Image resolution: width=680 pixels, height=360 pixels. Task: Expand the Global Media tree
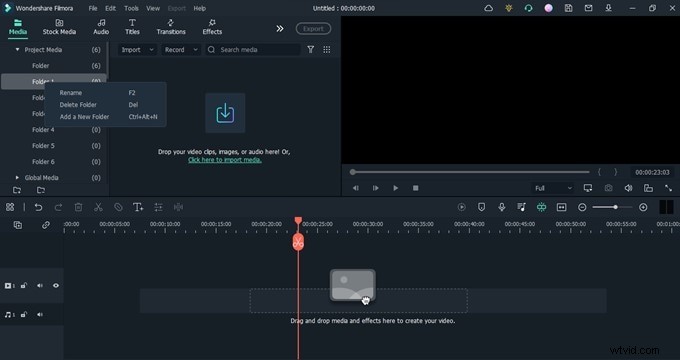coord(17,177)
